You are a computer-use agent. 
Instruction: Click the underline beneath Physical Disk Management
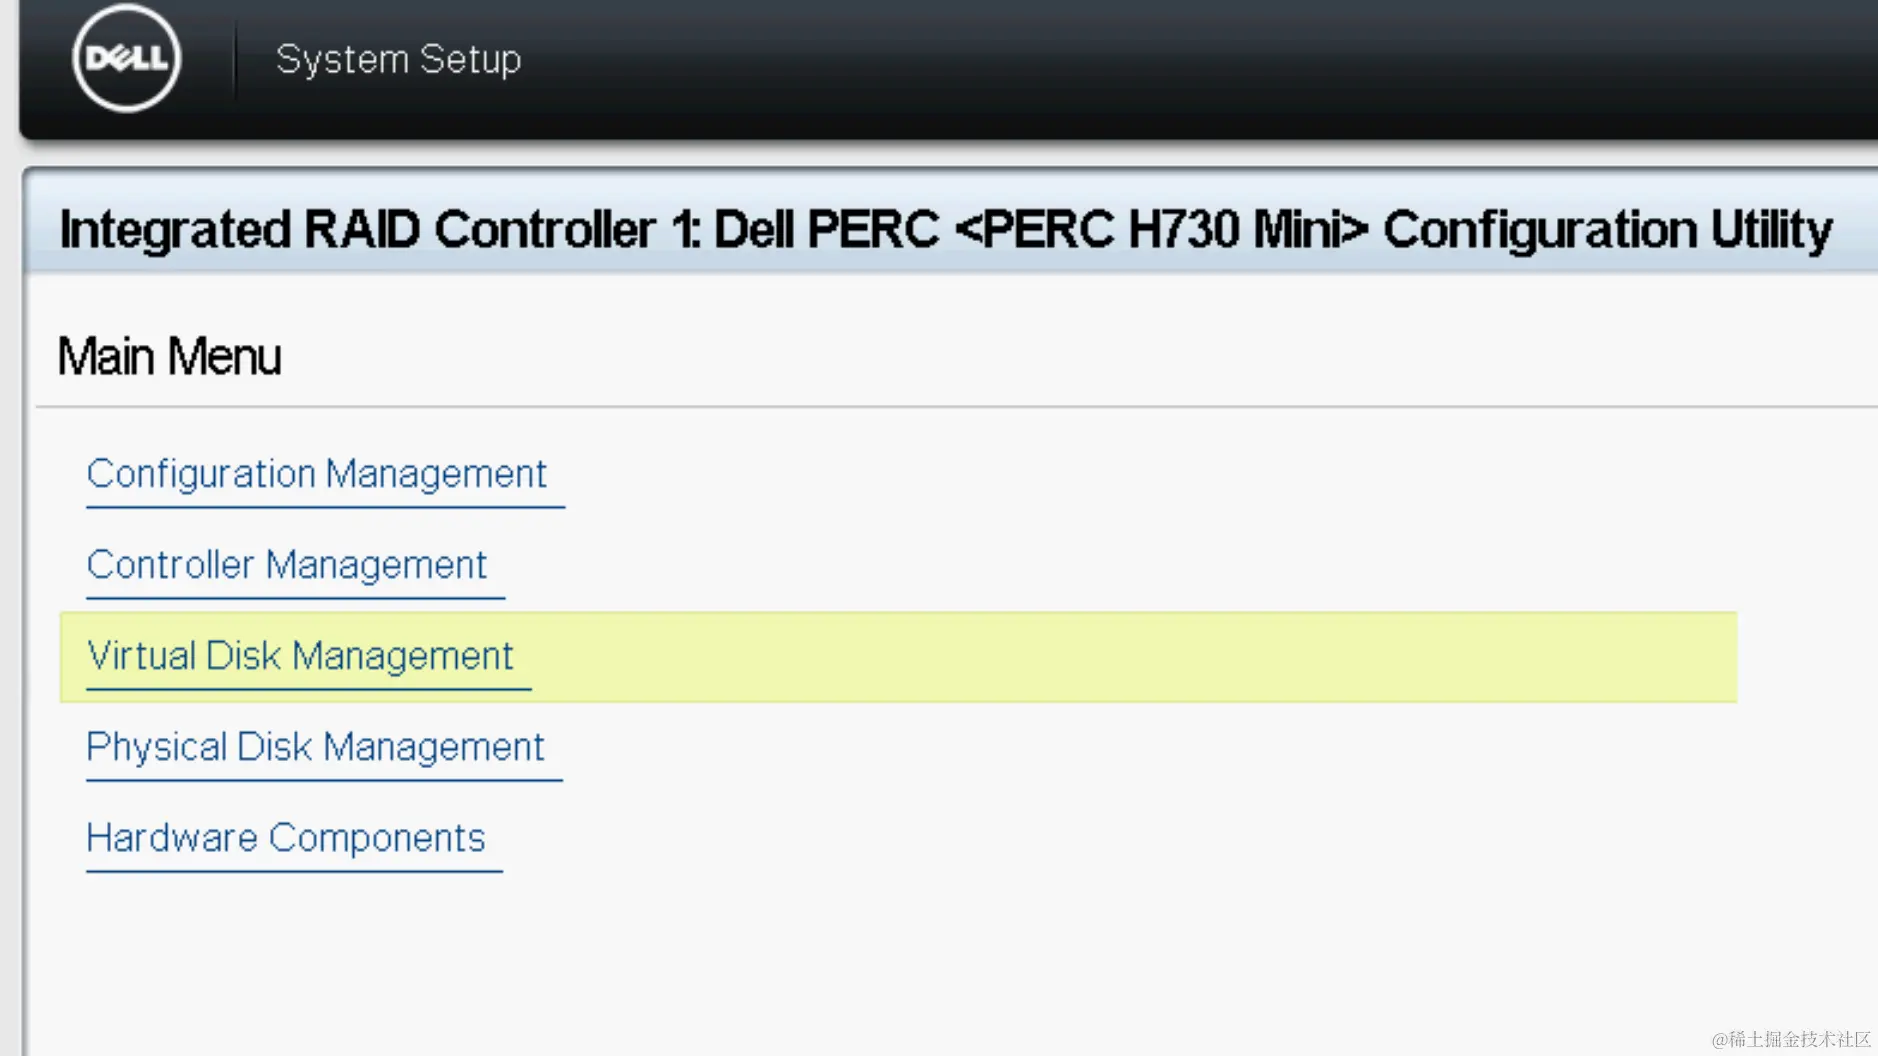point(324,780)
